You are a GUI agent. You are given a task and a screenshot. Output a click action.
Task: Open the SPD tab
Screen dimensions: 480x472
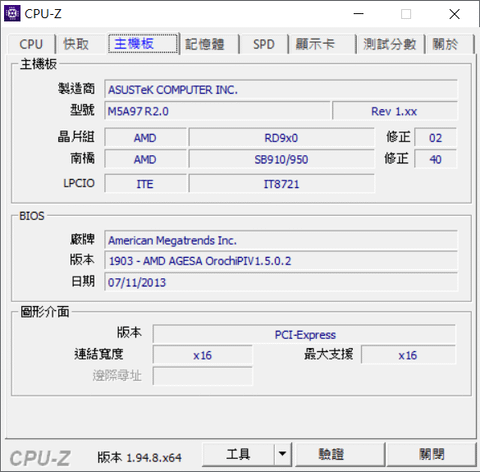[x=264, y=44]
